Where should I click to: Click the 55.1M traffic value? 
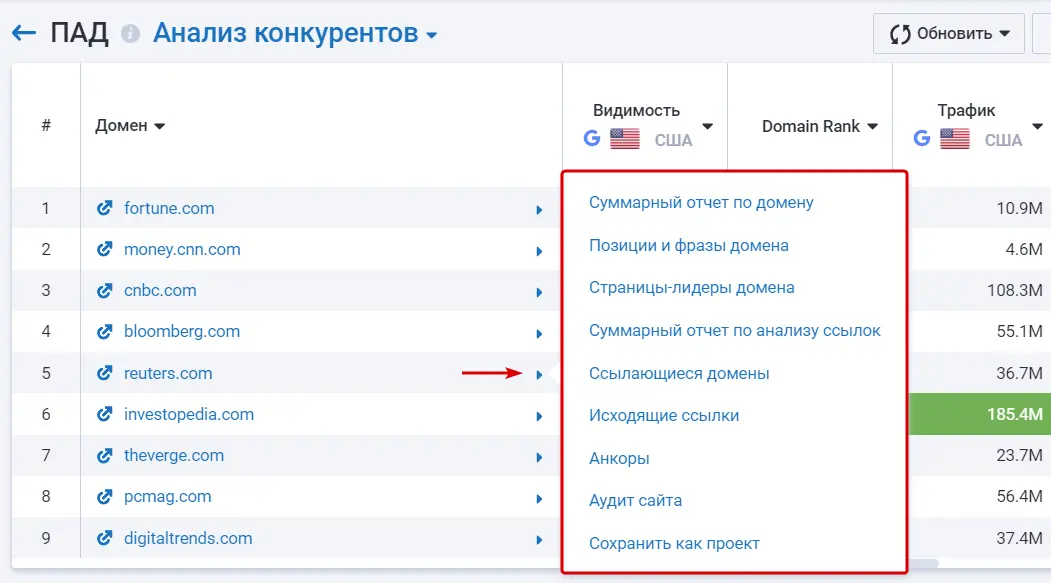(1019, 332)
